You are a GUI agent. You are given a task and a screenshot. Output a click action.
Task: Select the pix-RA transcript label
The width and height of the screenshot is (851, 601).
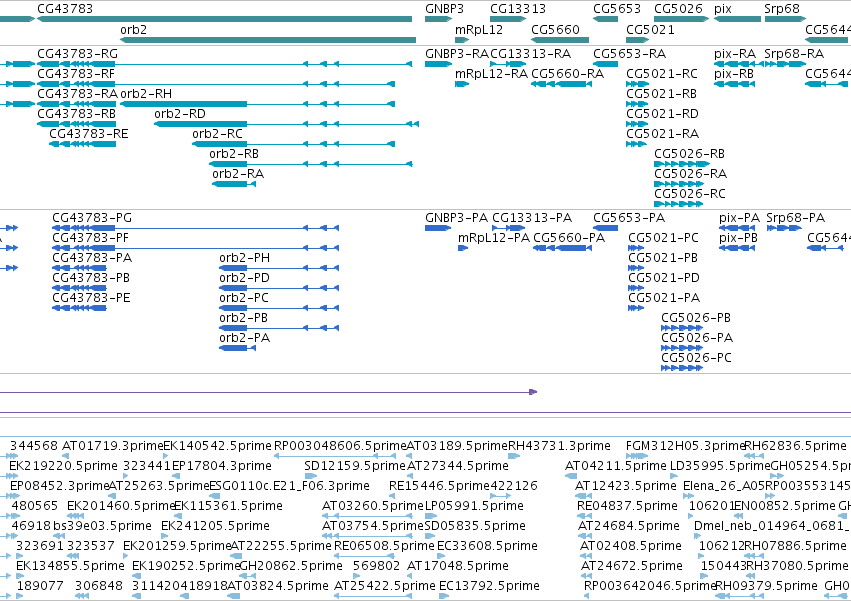click(735, 54)
